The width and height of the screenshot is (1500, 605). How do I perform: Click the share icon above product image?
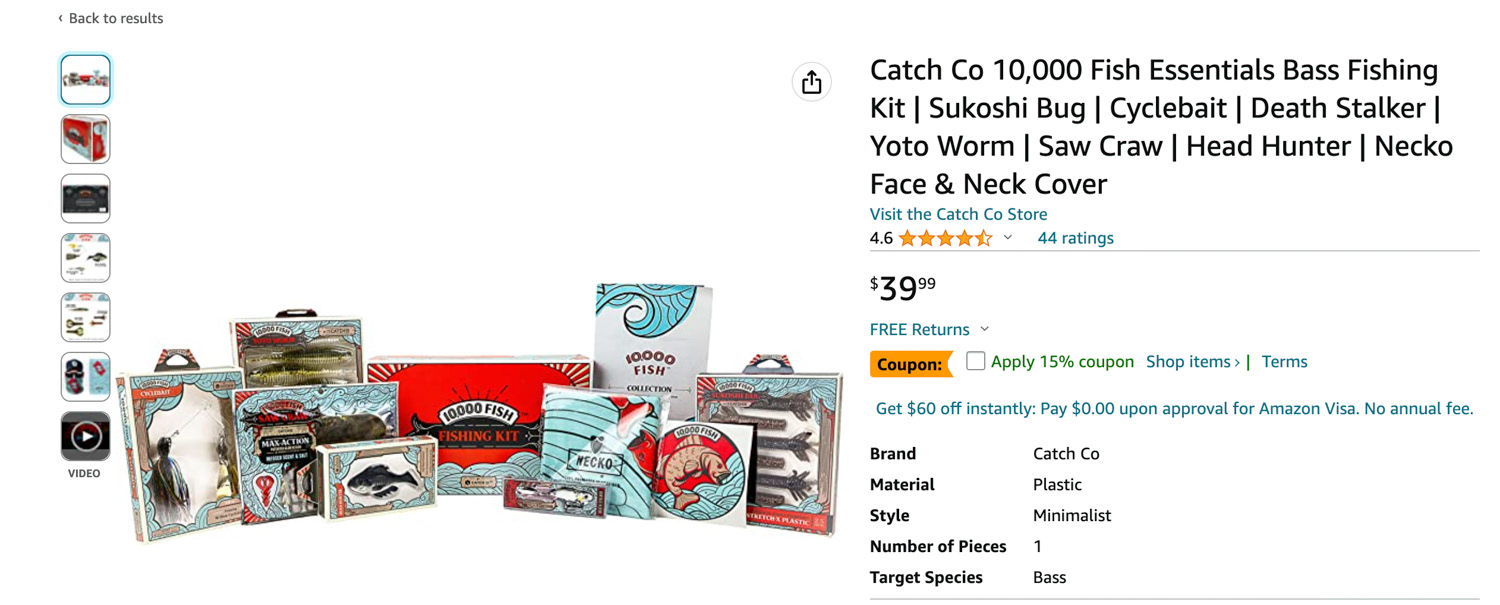point(811,82)
